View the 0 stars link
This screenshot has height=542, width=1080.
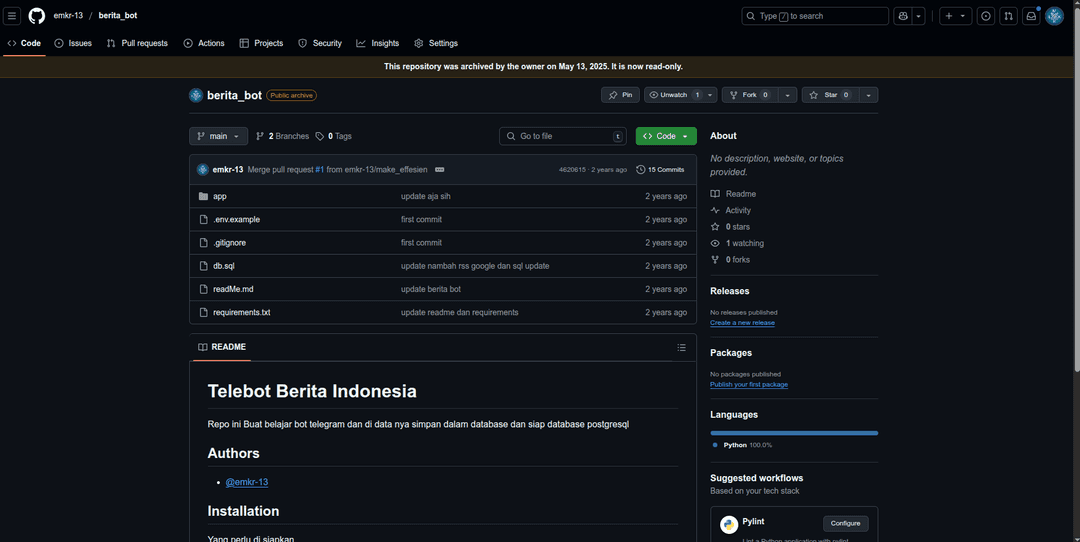(730, 227)
